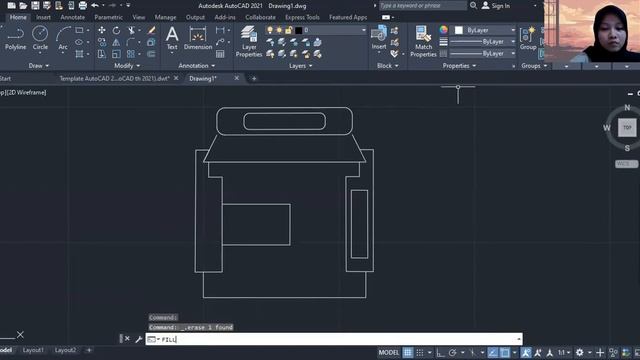Toggle ortho mode in status bar

tap(440, 353)
